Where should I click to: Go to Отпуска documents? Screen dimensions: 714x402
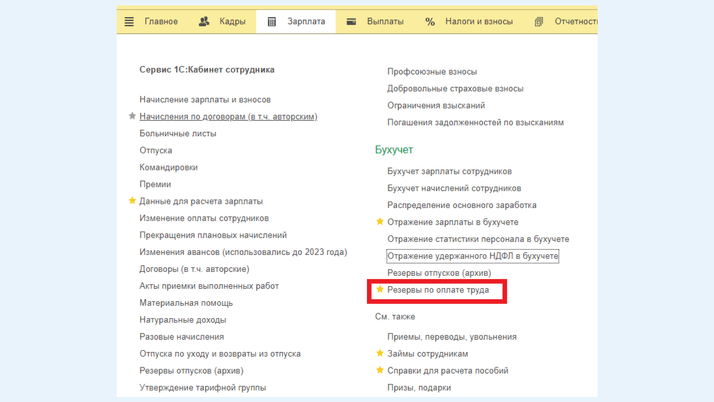click(x=155, y=150)
